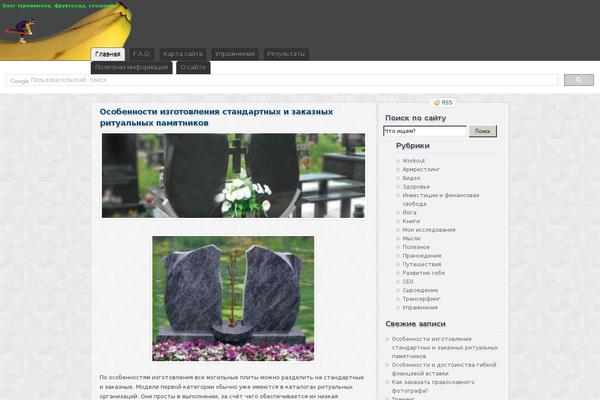This screenshot has width=600, height=400.
Task: Focus the 'Что ищем?' site search field
Action: click(x=425, y=131)
